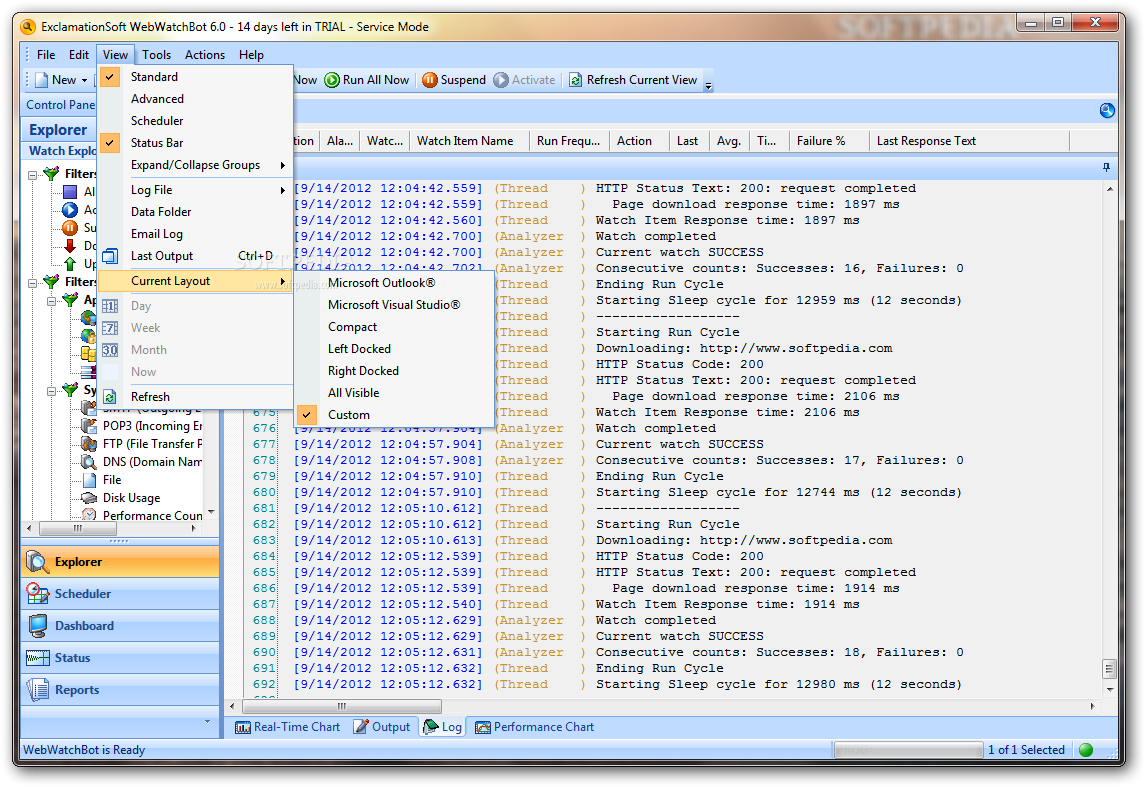Select All Visible layout
Screen dimensions: 1146x787
point(395,392)
